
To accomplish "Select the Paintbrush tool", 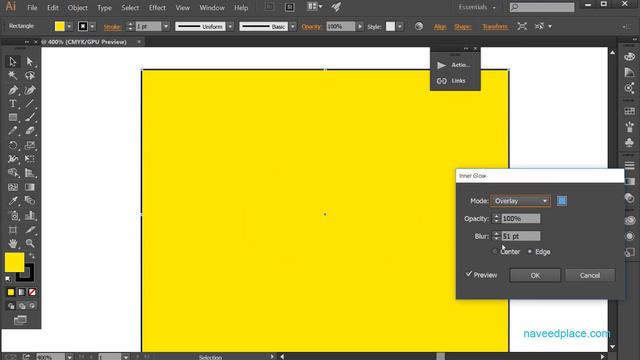I will tap(29, 118).
